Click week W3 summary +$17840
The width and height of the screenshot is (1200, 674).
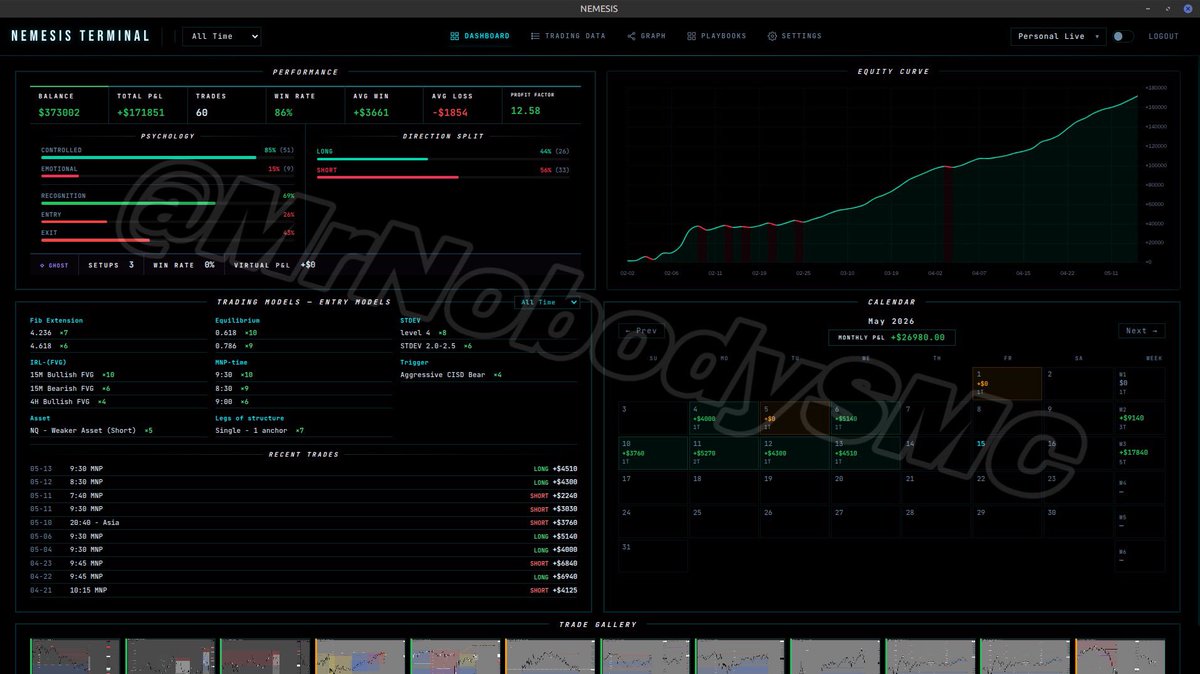(x=1140, y=452)
